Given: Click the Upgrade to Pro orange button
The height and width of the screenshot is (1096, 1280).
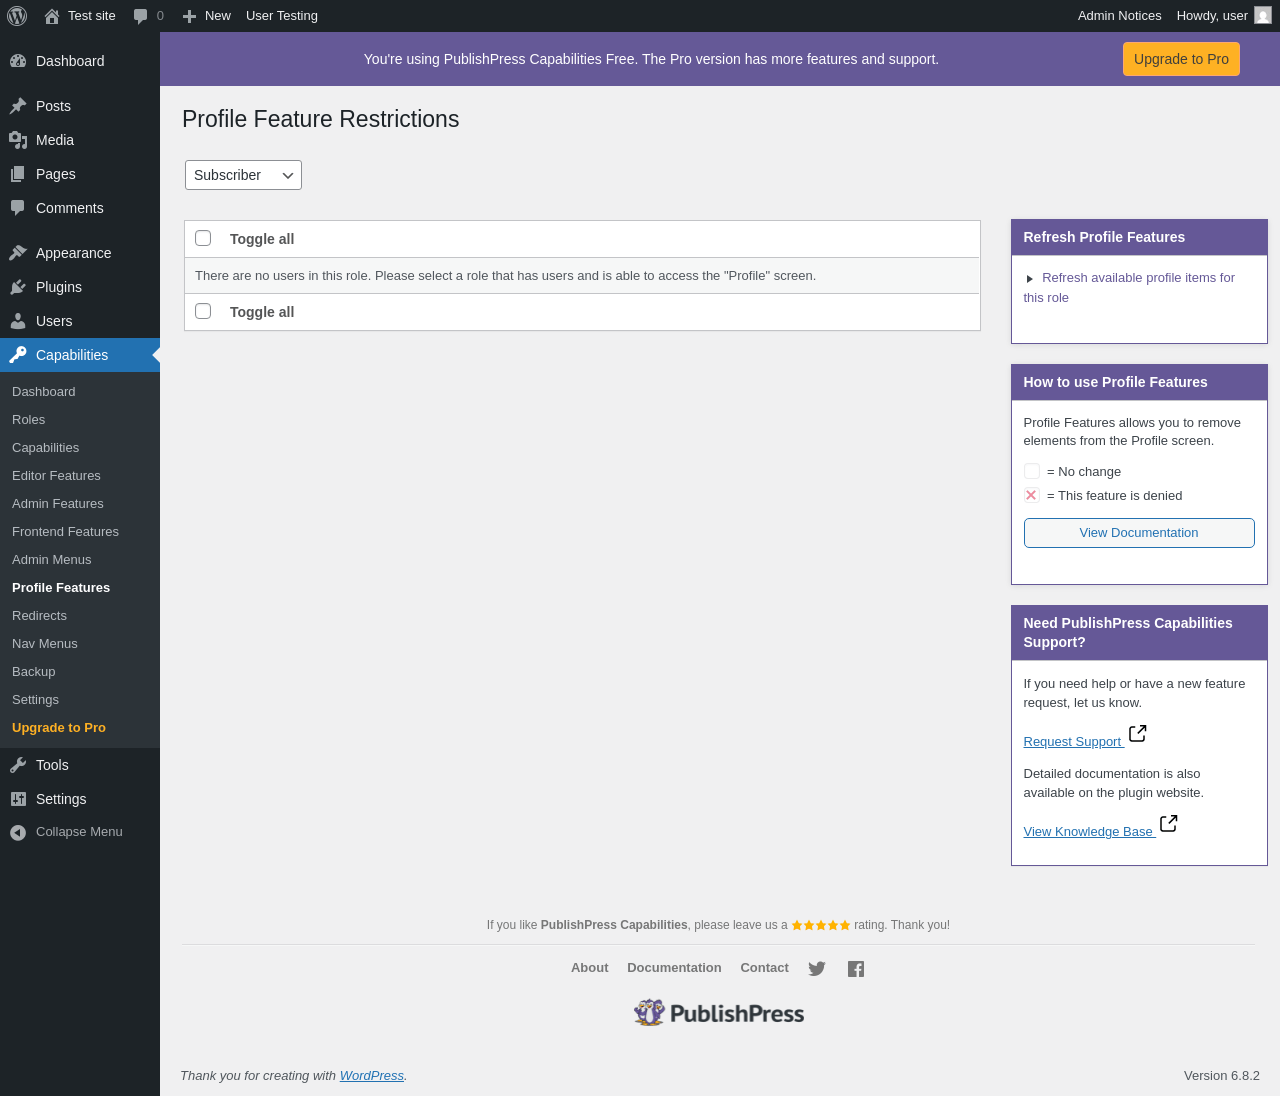Looking at the screenshot, I should (x=1181, y=59).
